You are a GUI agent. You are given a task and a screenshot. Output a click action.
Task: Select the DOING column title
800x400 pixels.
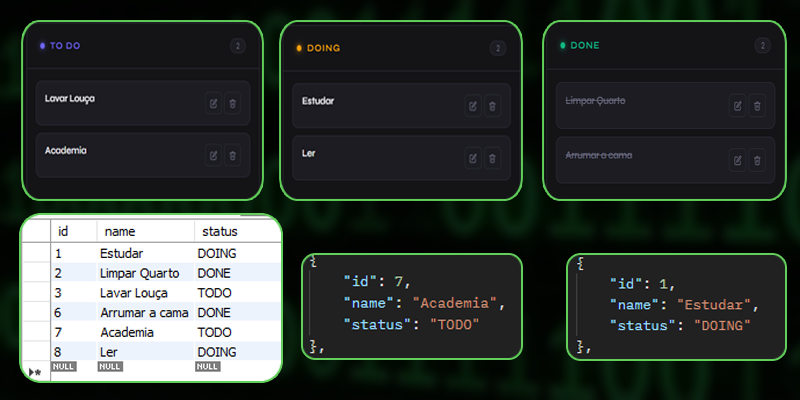coord(323,48)
